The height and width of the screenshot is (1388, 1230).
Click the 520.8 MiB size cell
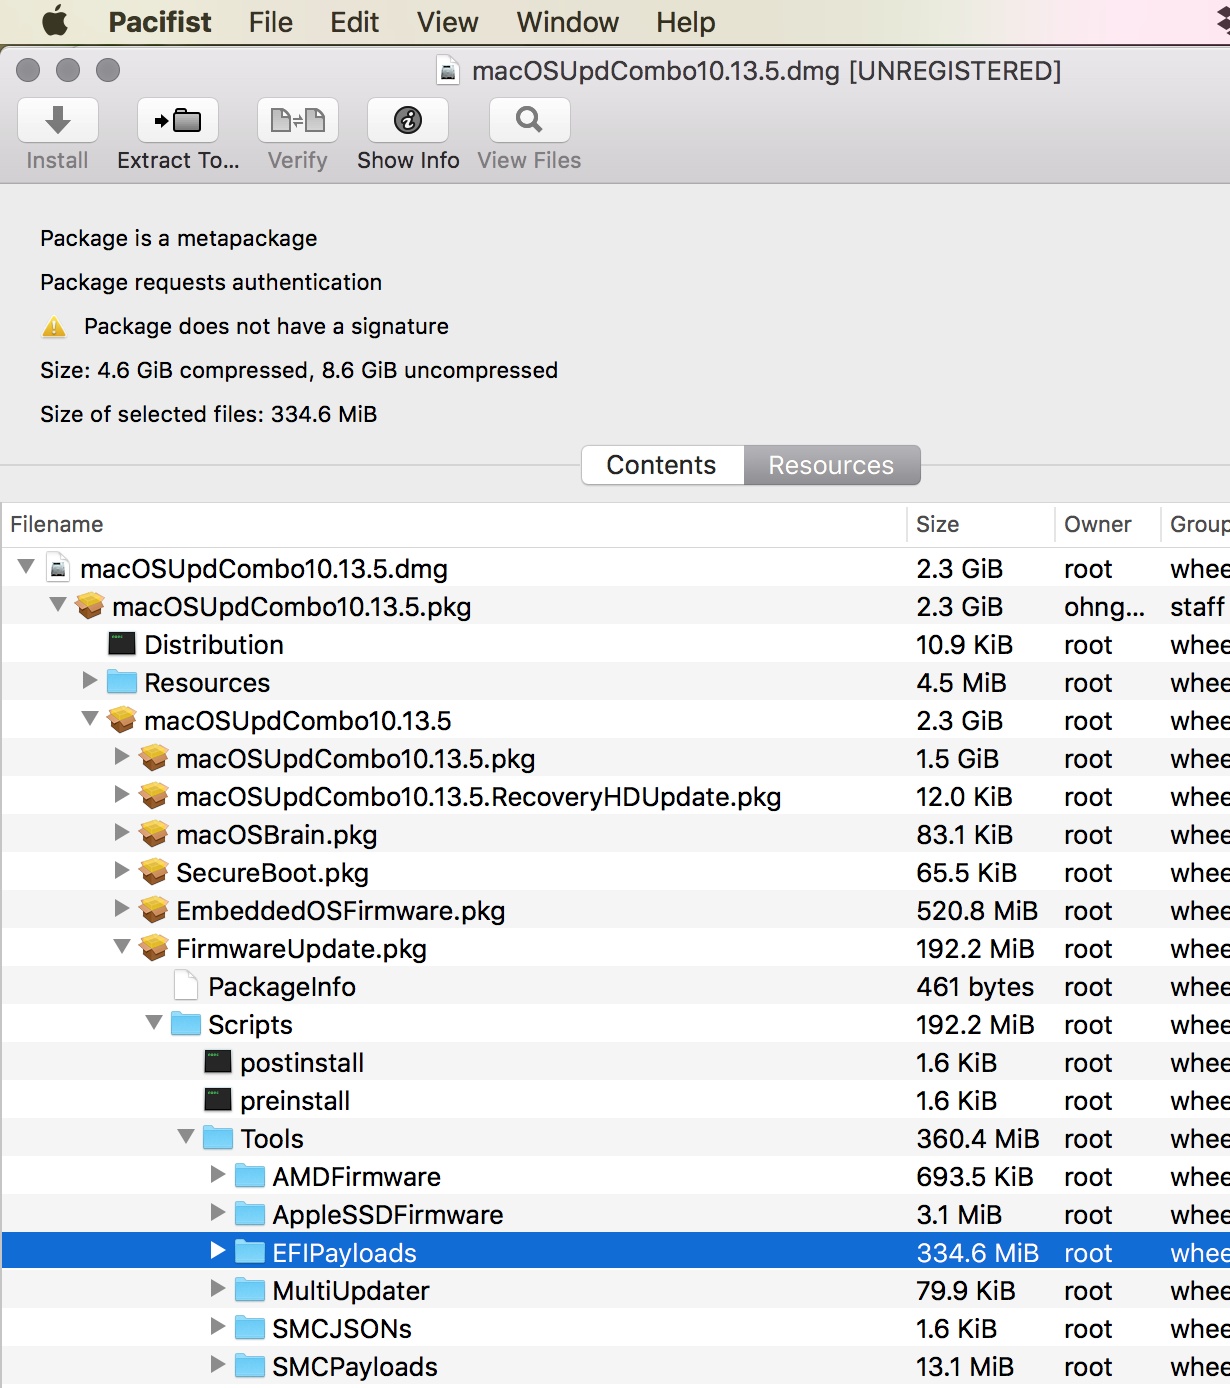pos(977,911)
